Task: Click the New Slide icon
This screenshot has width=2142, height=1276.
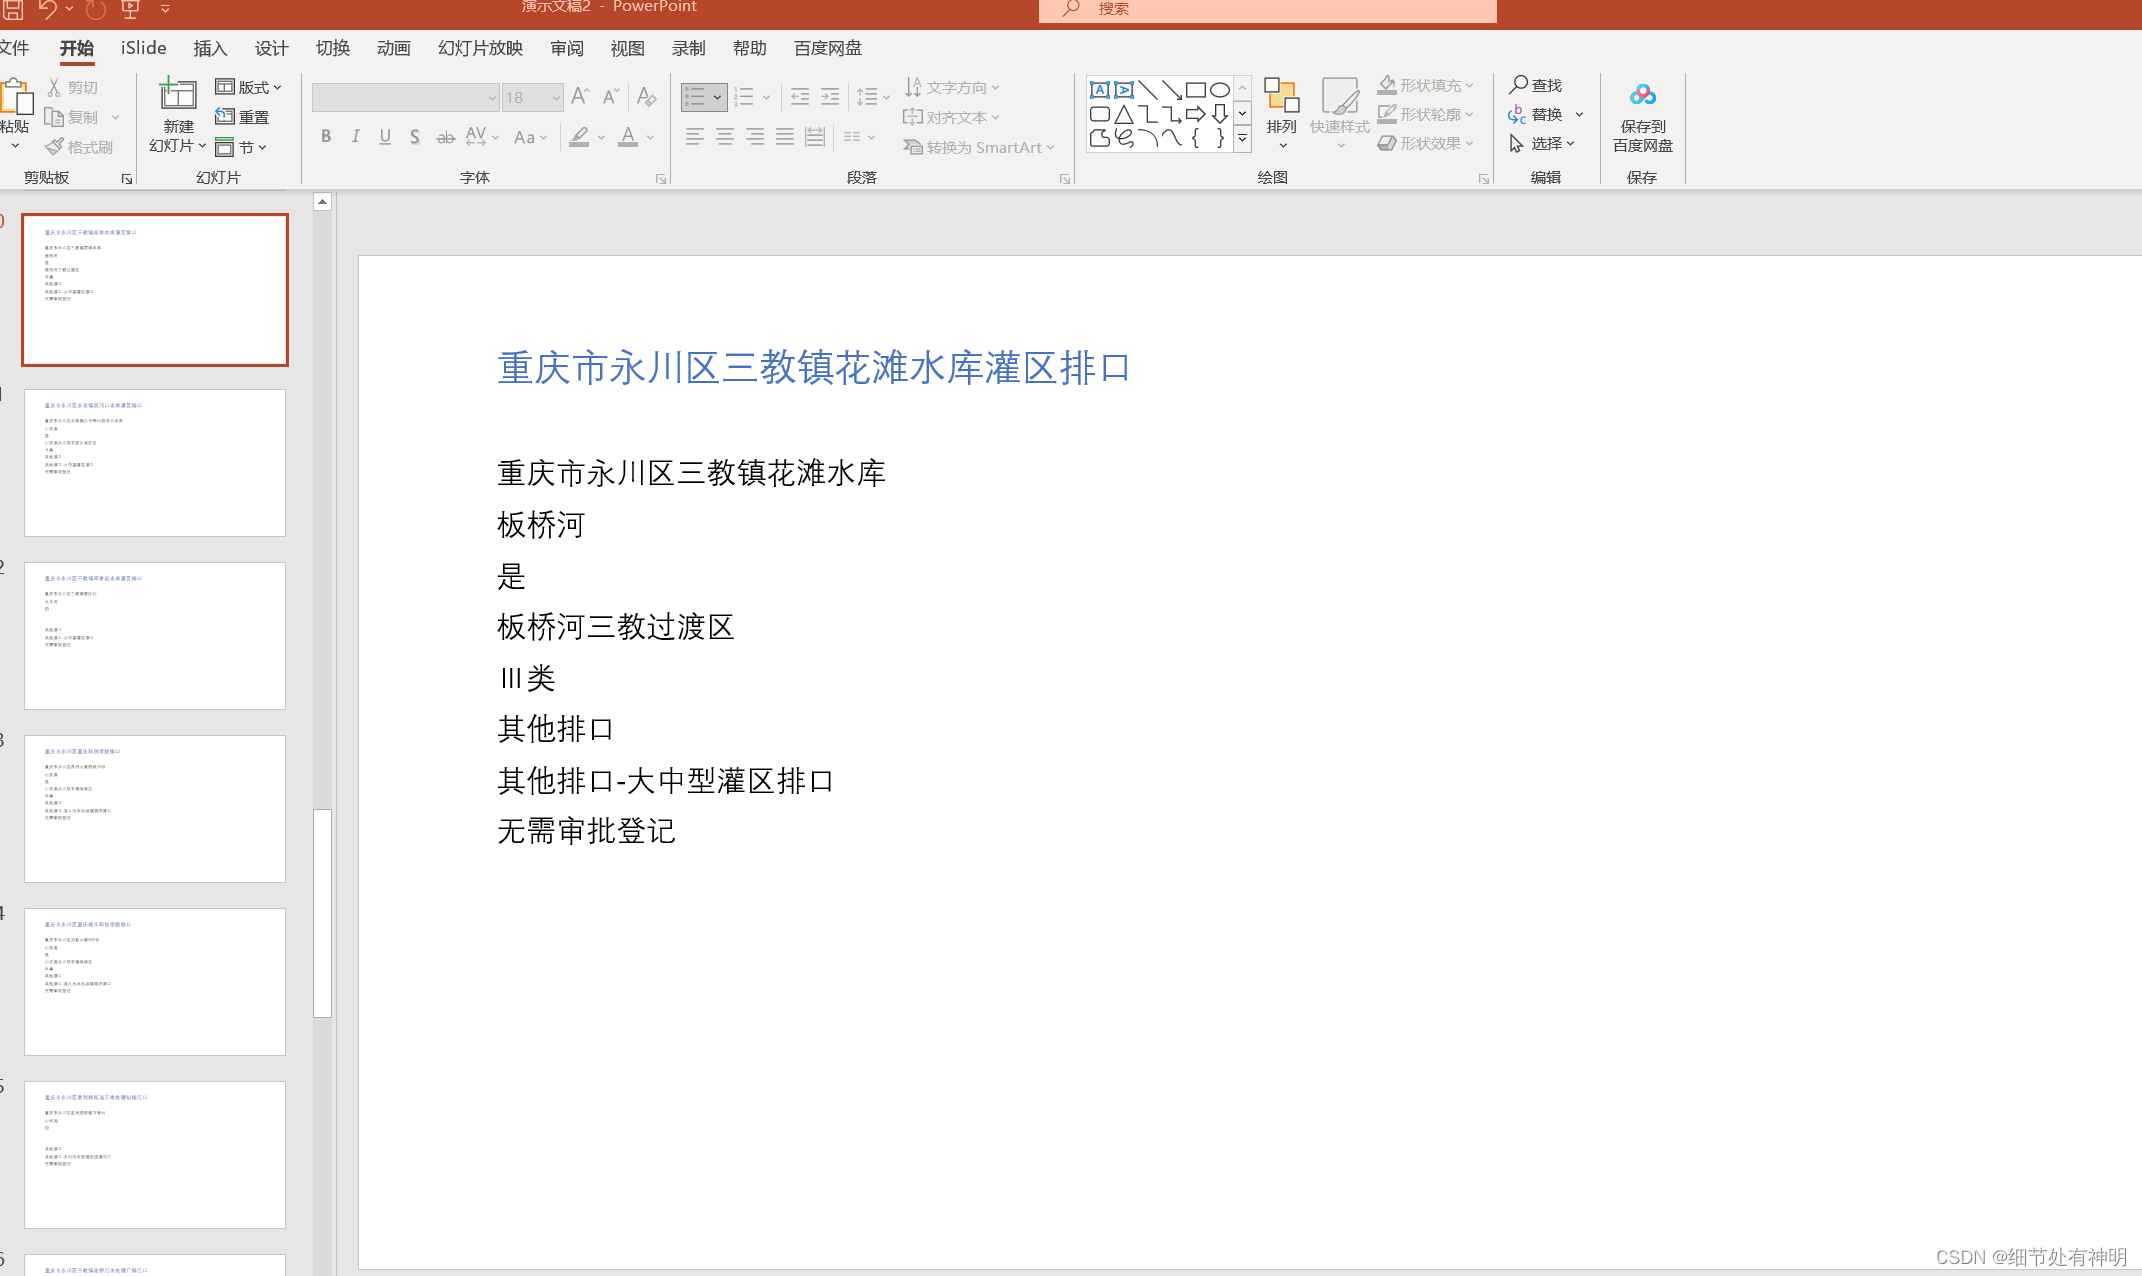Action: point(177,95)
